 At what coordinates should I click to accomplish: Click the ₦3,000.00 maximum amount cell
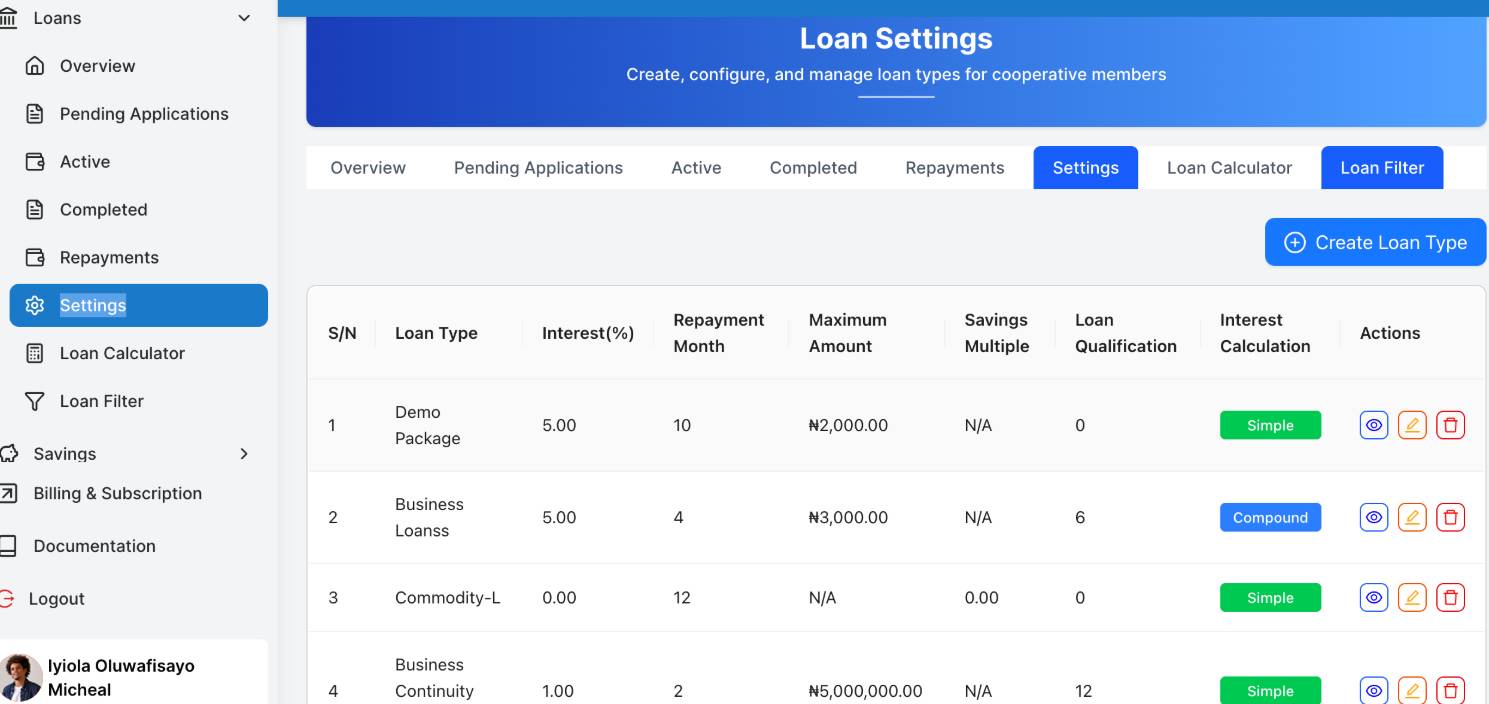click(848, 517)
